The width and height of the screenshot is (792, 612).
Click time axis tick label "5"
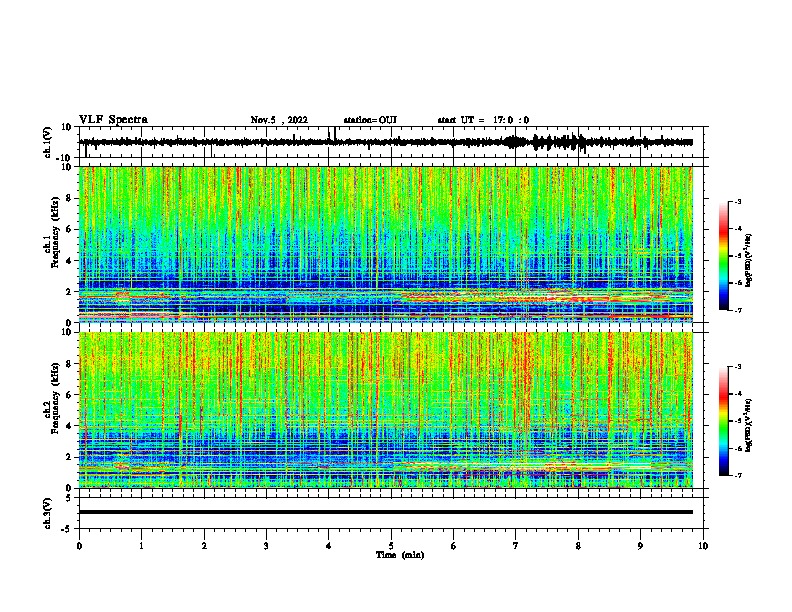coord(391,546)
